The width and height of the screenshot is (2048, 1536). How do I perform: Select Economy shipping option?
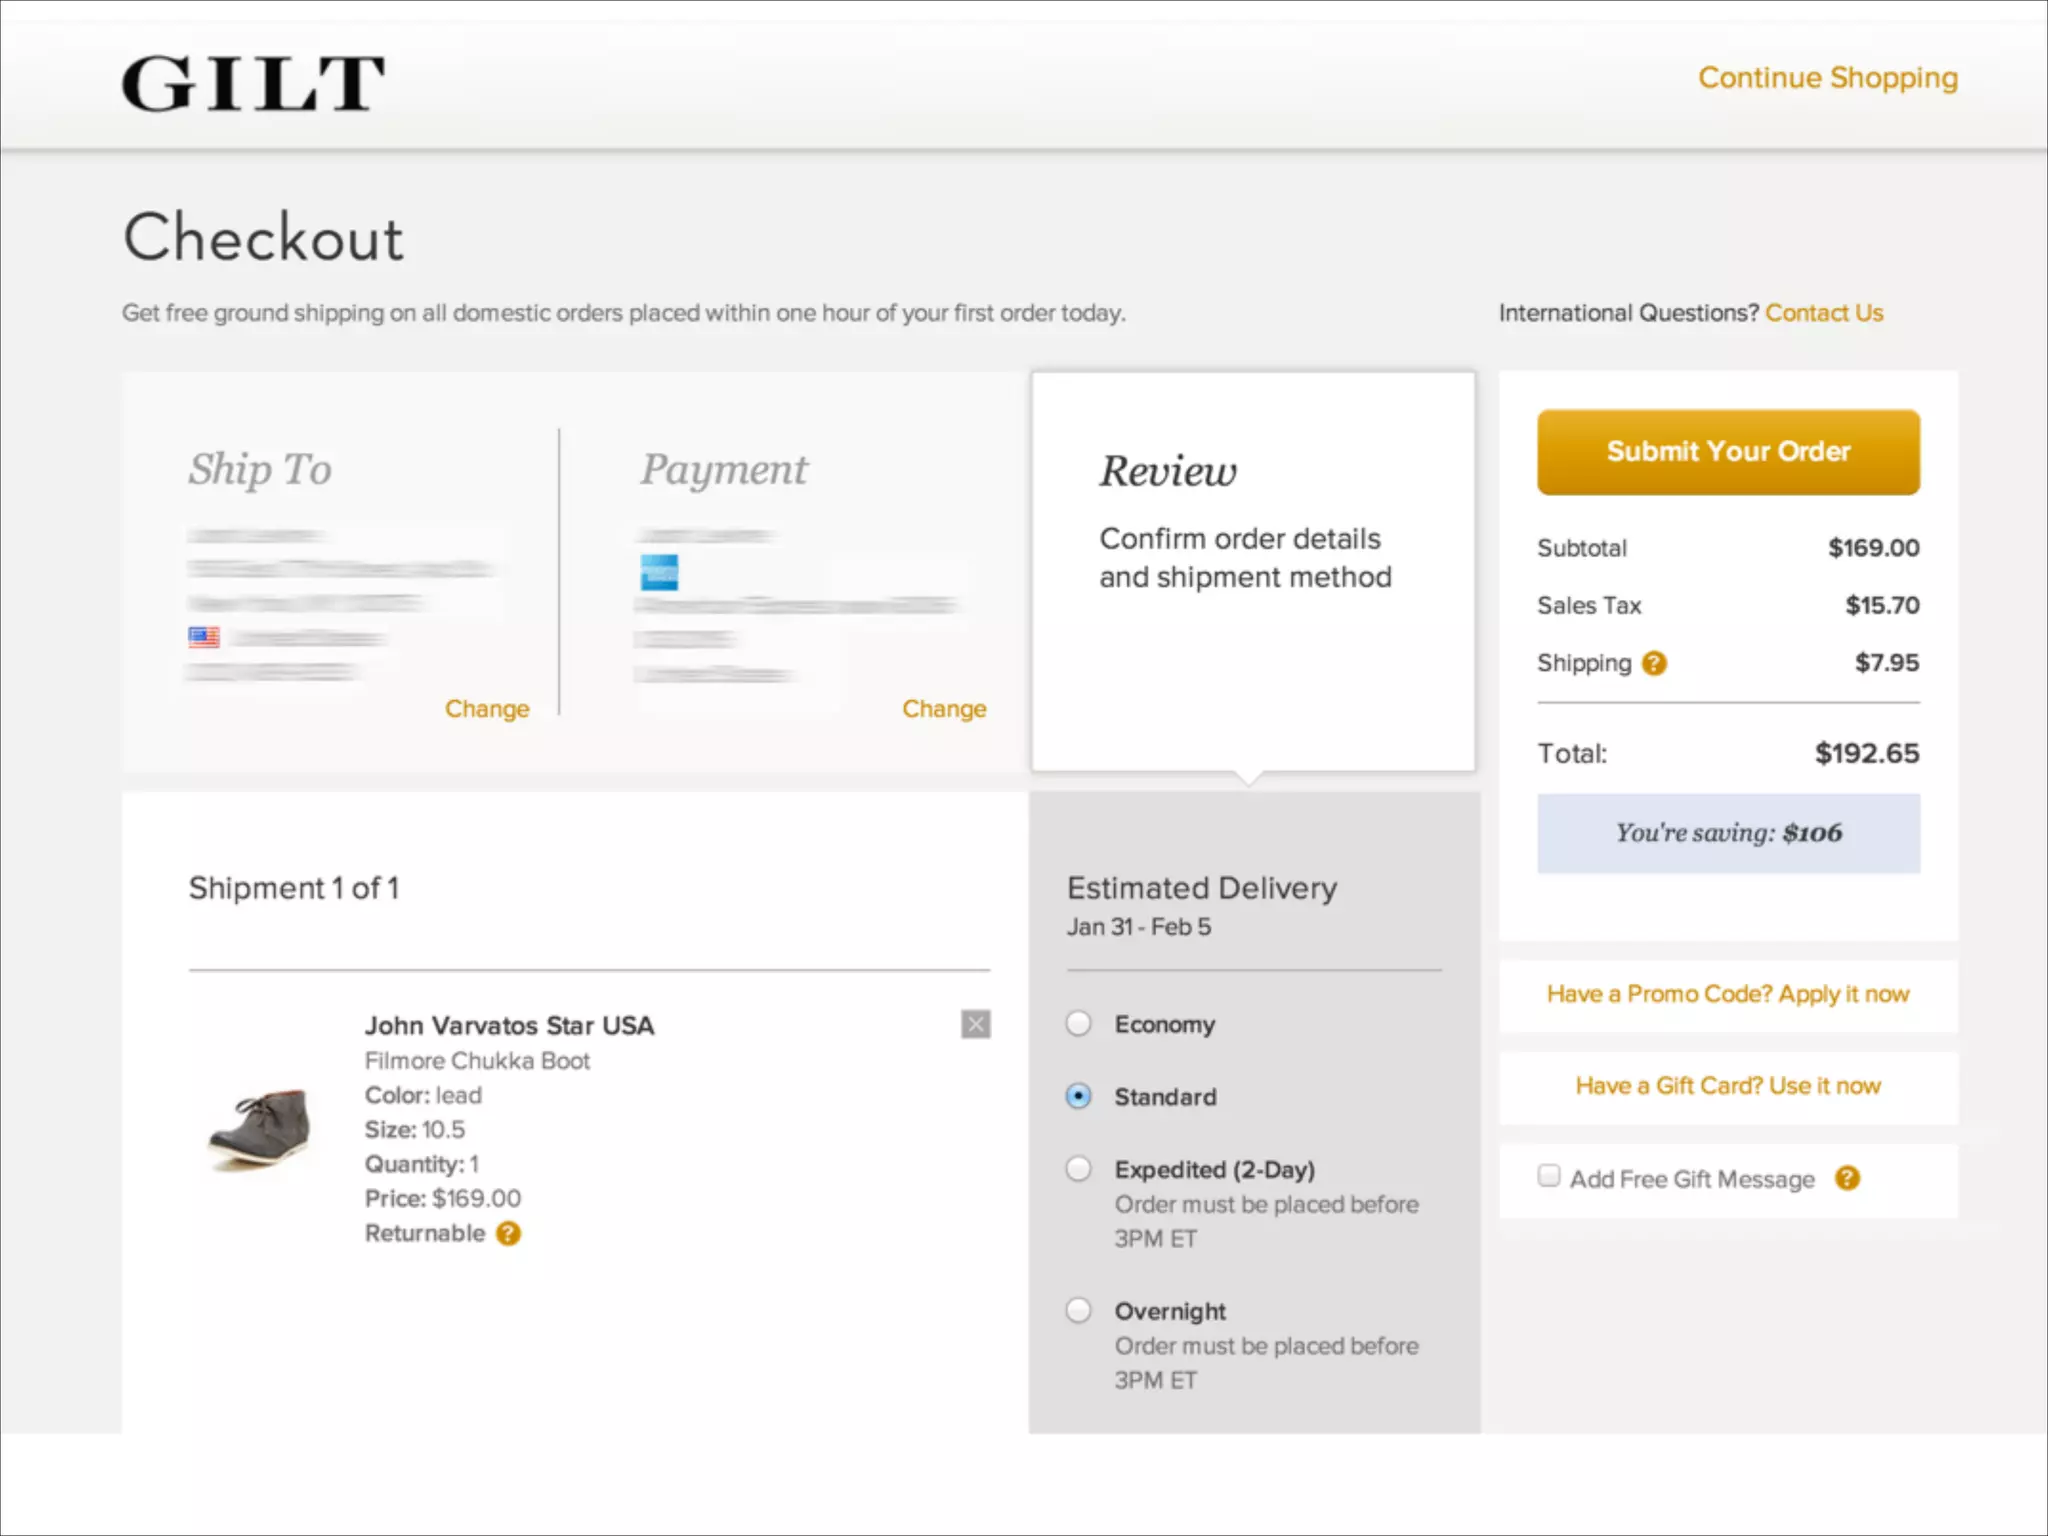click(1078, 1024)
